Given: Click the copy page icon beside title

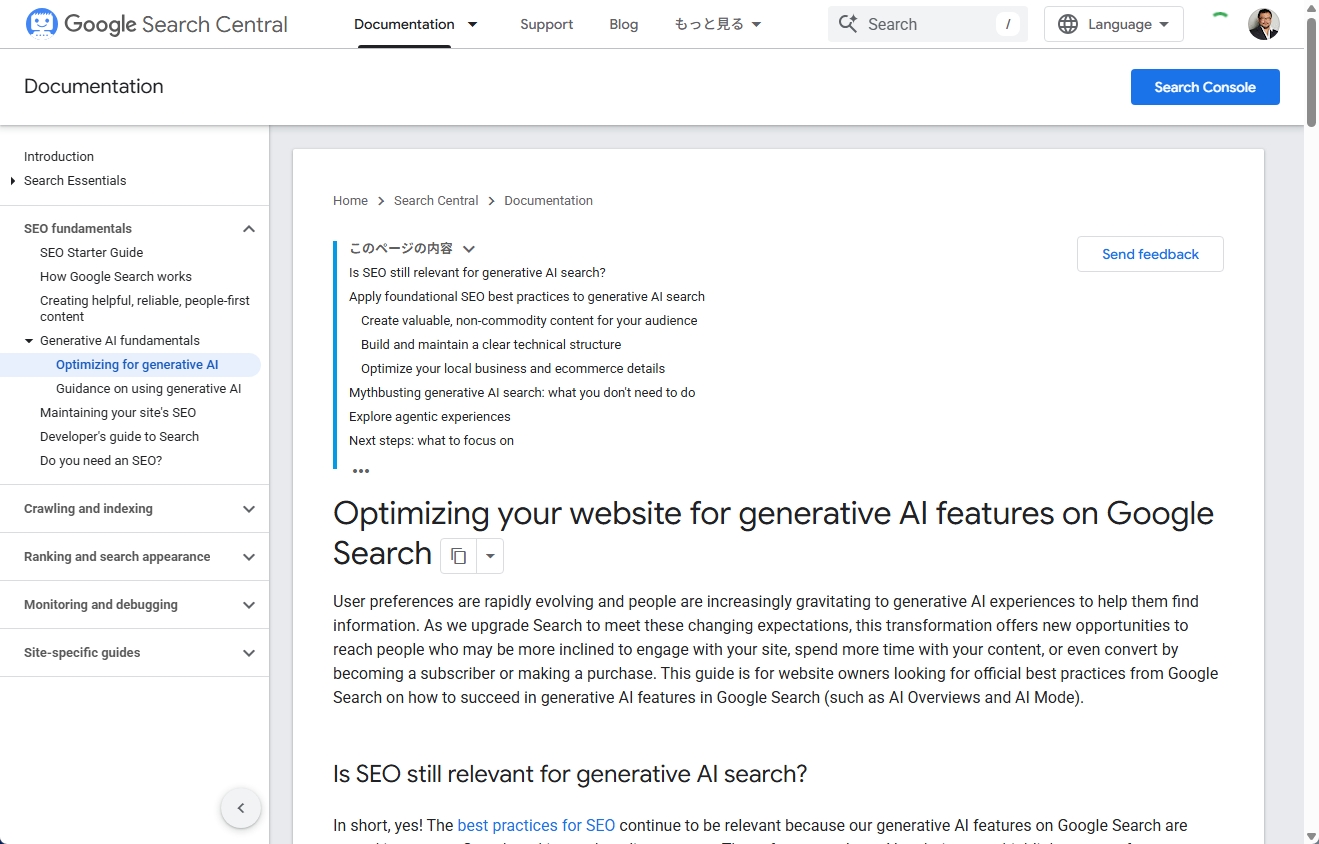Looking at the screenshot, I should [x=458, y=556].
